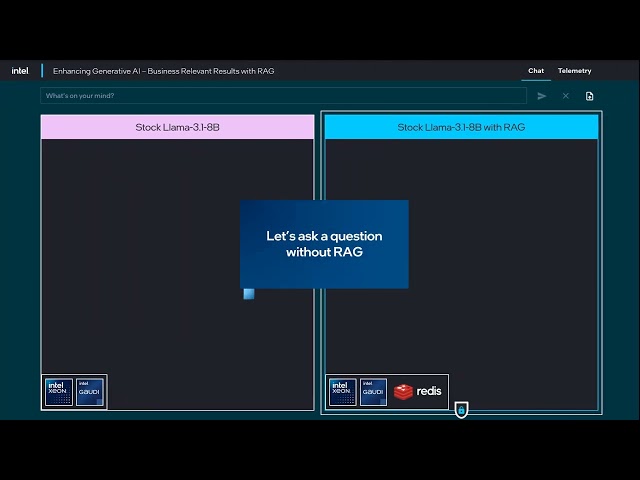Clear the prompt with the X icon

coord(565,96)
